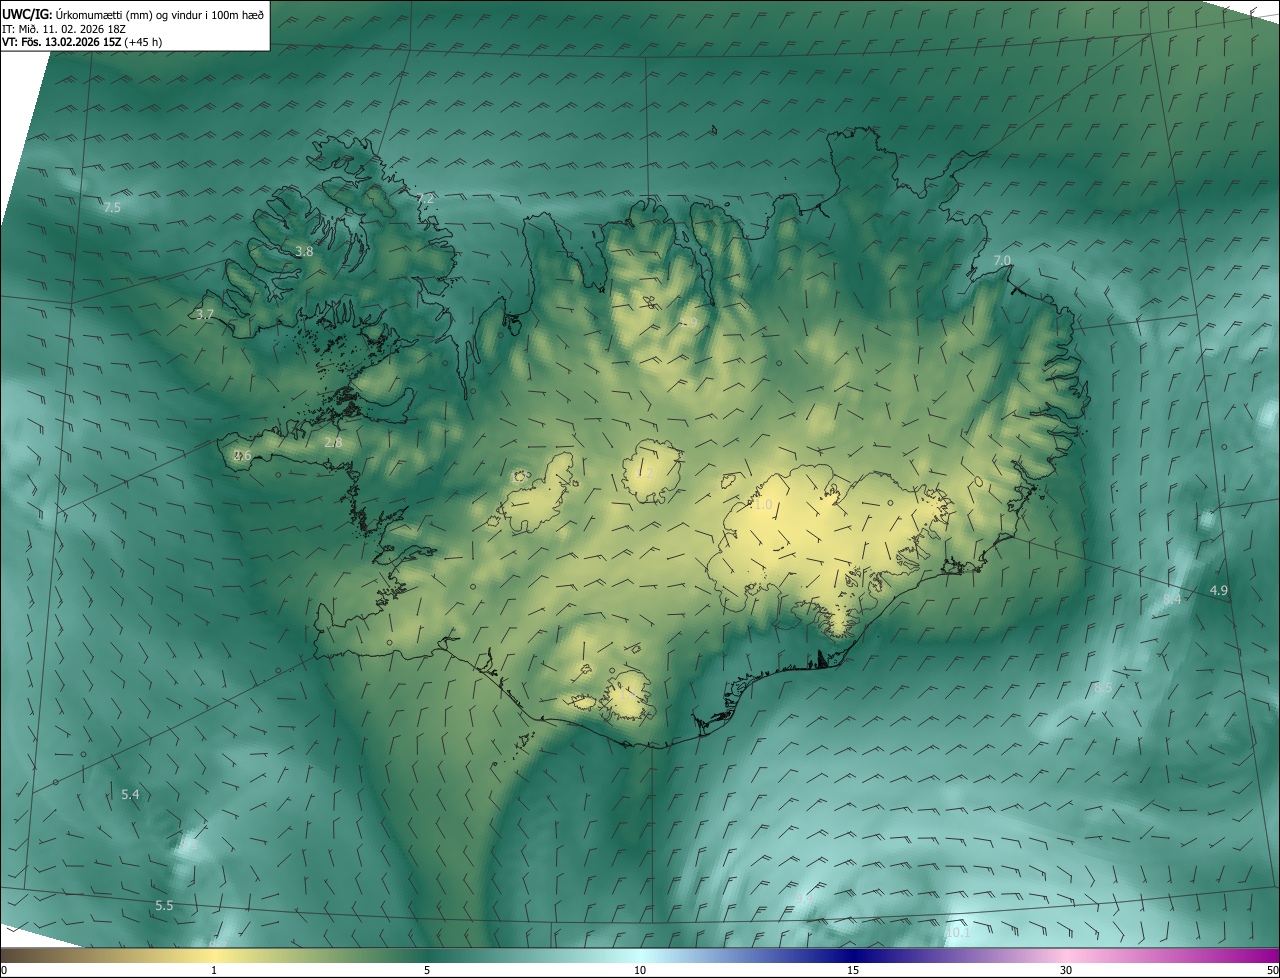1280x978 pixels.
Task: Select the 15 mark on the legend
Action: click(853, 970)
